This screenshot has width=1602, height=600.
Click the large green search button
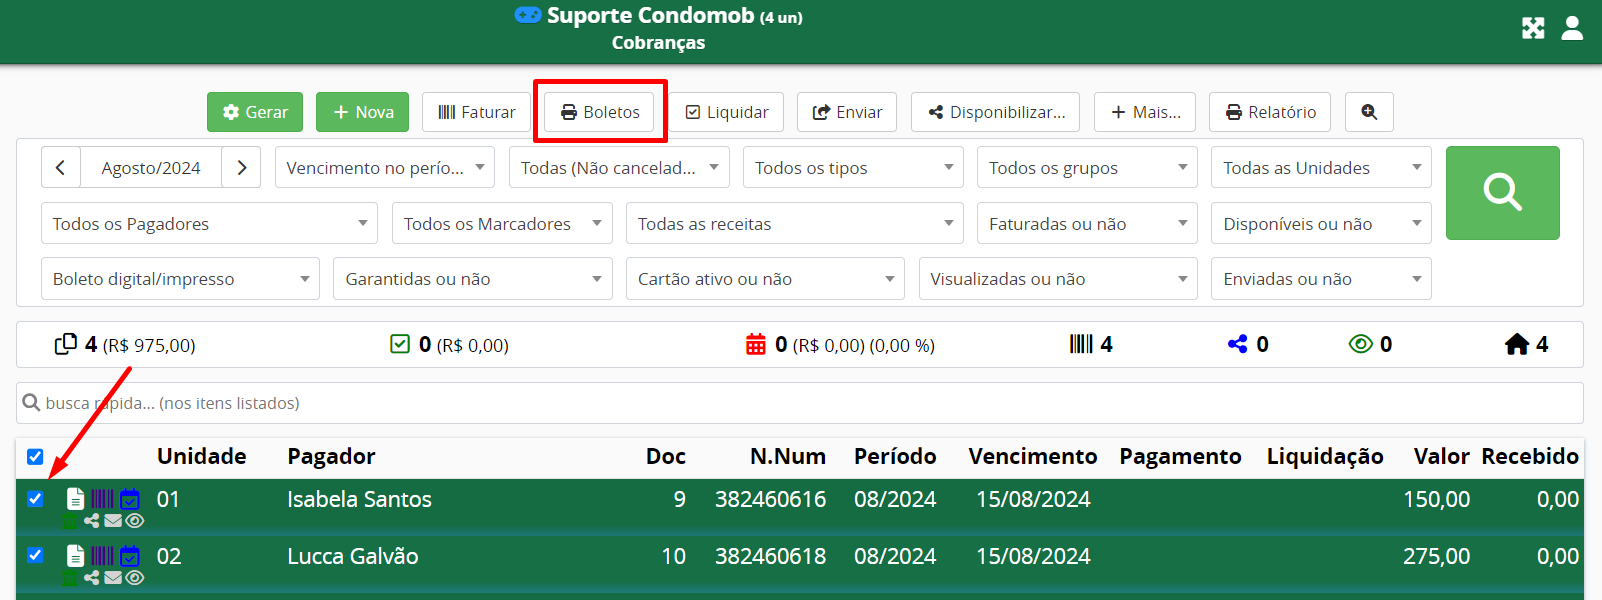[1502, 192]
